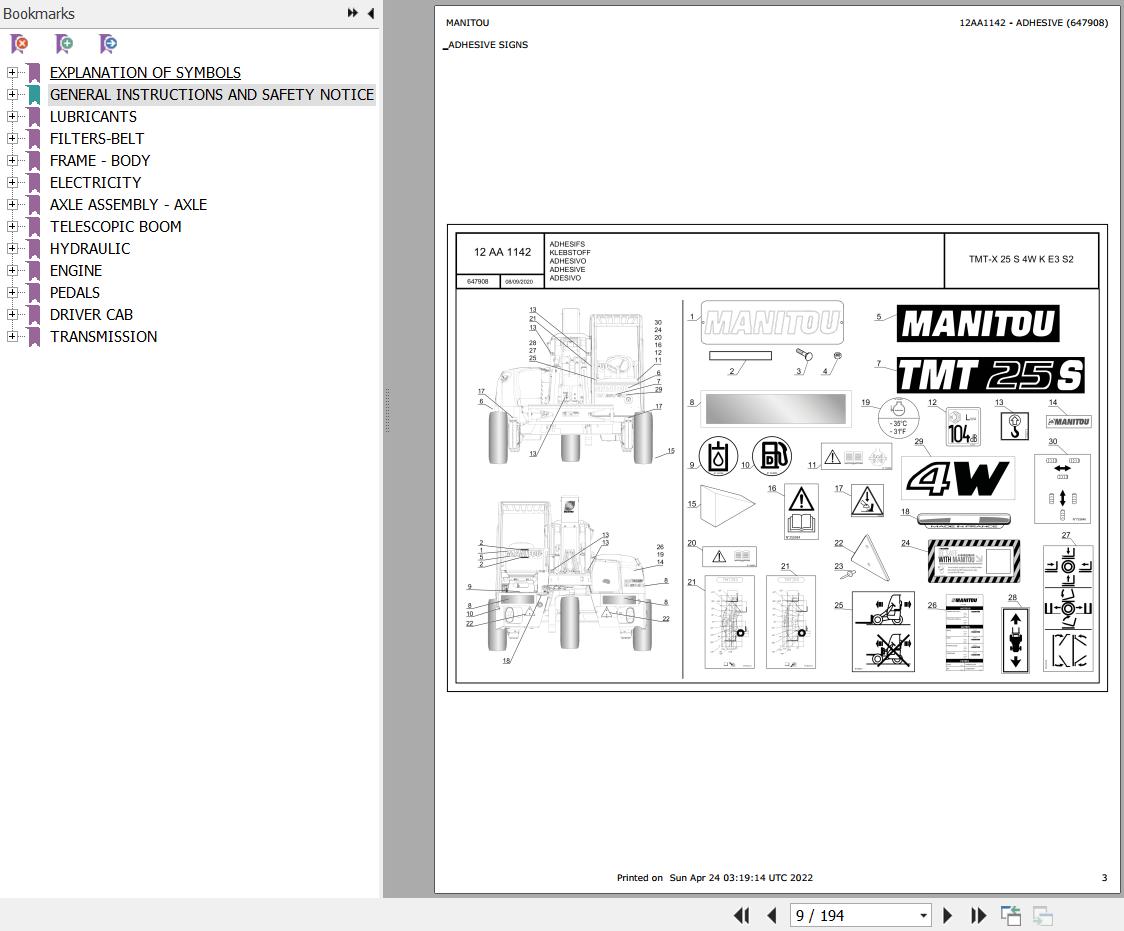The image size is (1124, 931).
Task: Select the FILTERS-BELT bookmark
Action: 97,139
